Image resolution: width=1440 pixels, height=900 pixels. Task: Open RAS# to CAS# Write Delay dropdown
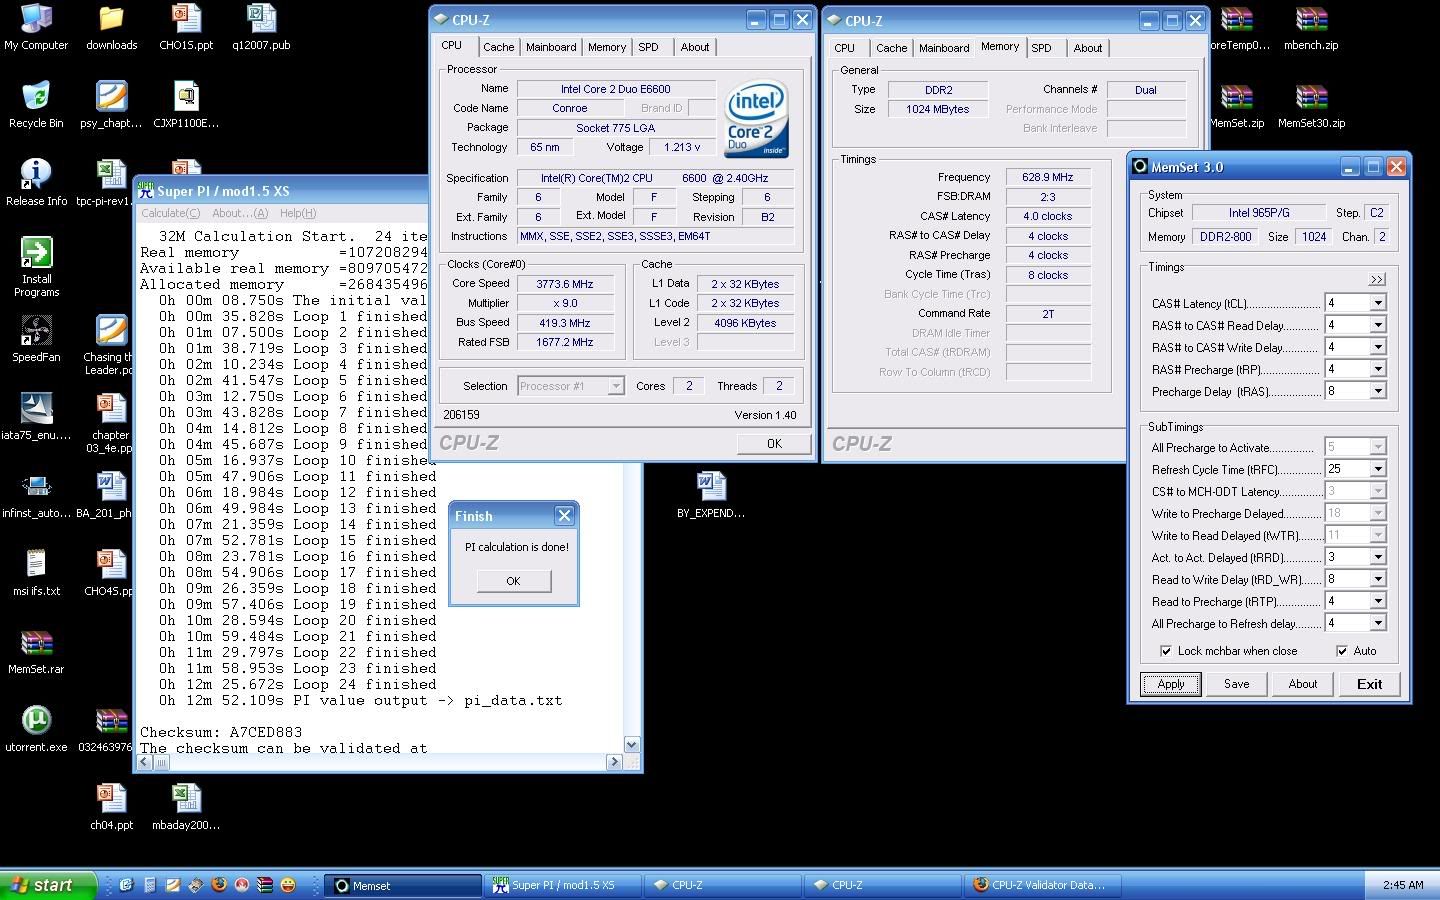coord(1378,347)
